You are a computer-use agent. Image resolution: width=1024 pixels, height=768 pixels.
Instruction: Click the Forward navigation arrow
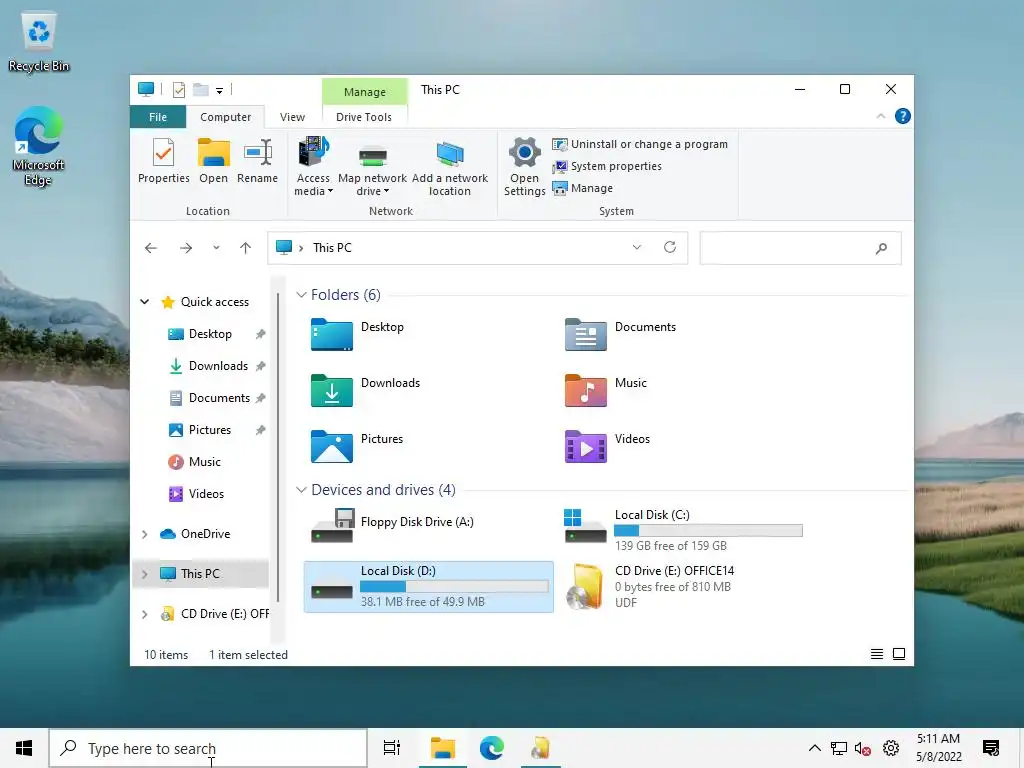click(x=186, y=248)
